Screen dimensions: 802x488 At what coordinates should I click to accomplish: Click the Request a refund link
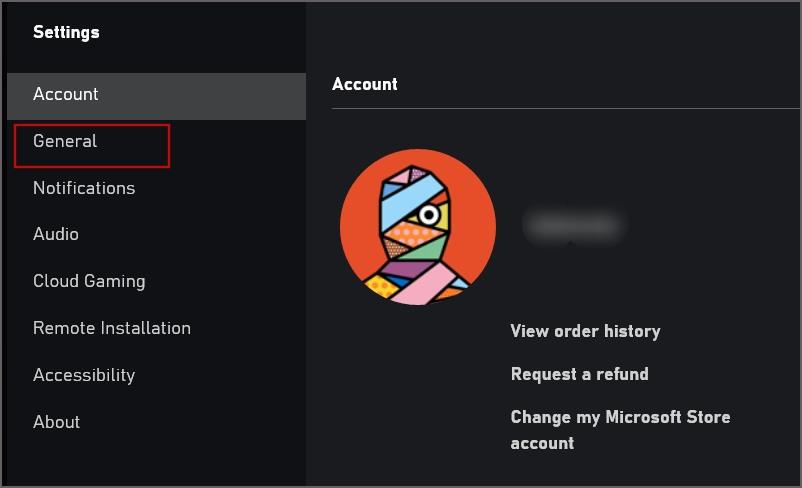click(x=580, y=374)
